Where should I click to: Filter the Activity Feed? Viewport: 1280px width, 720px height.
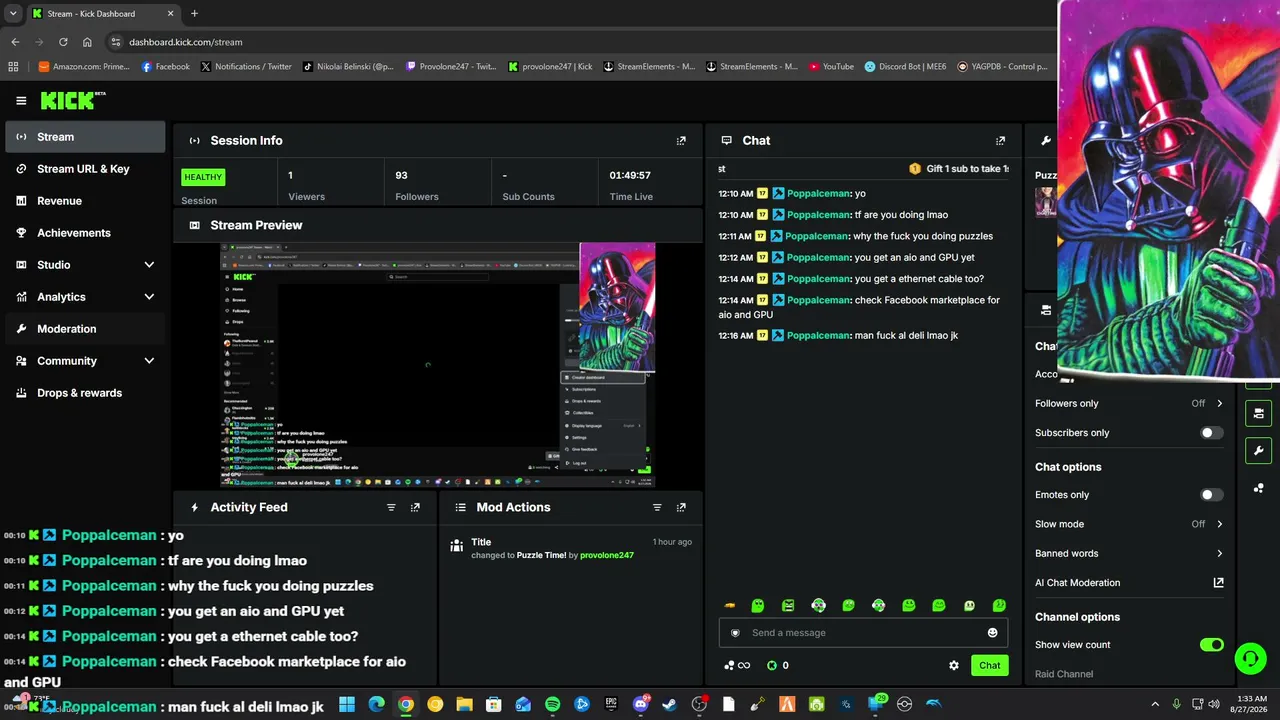click(391, 508)
